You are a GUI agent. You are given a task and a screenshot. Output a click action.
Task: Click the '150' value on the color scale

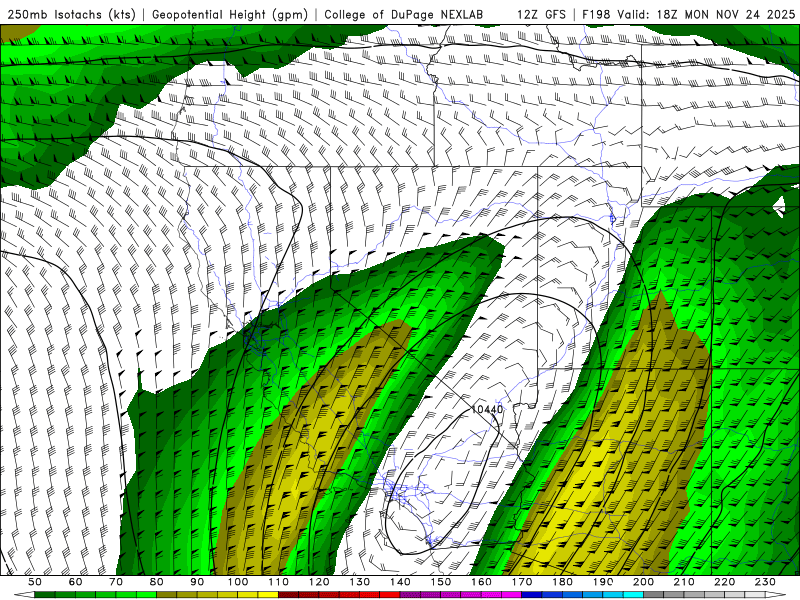pyautogui.click(x=440, y=582)
